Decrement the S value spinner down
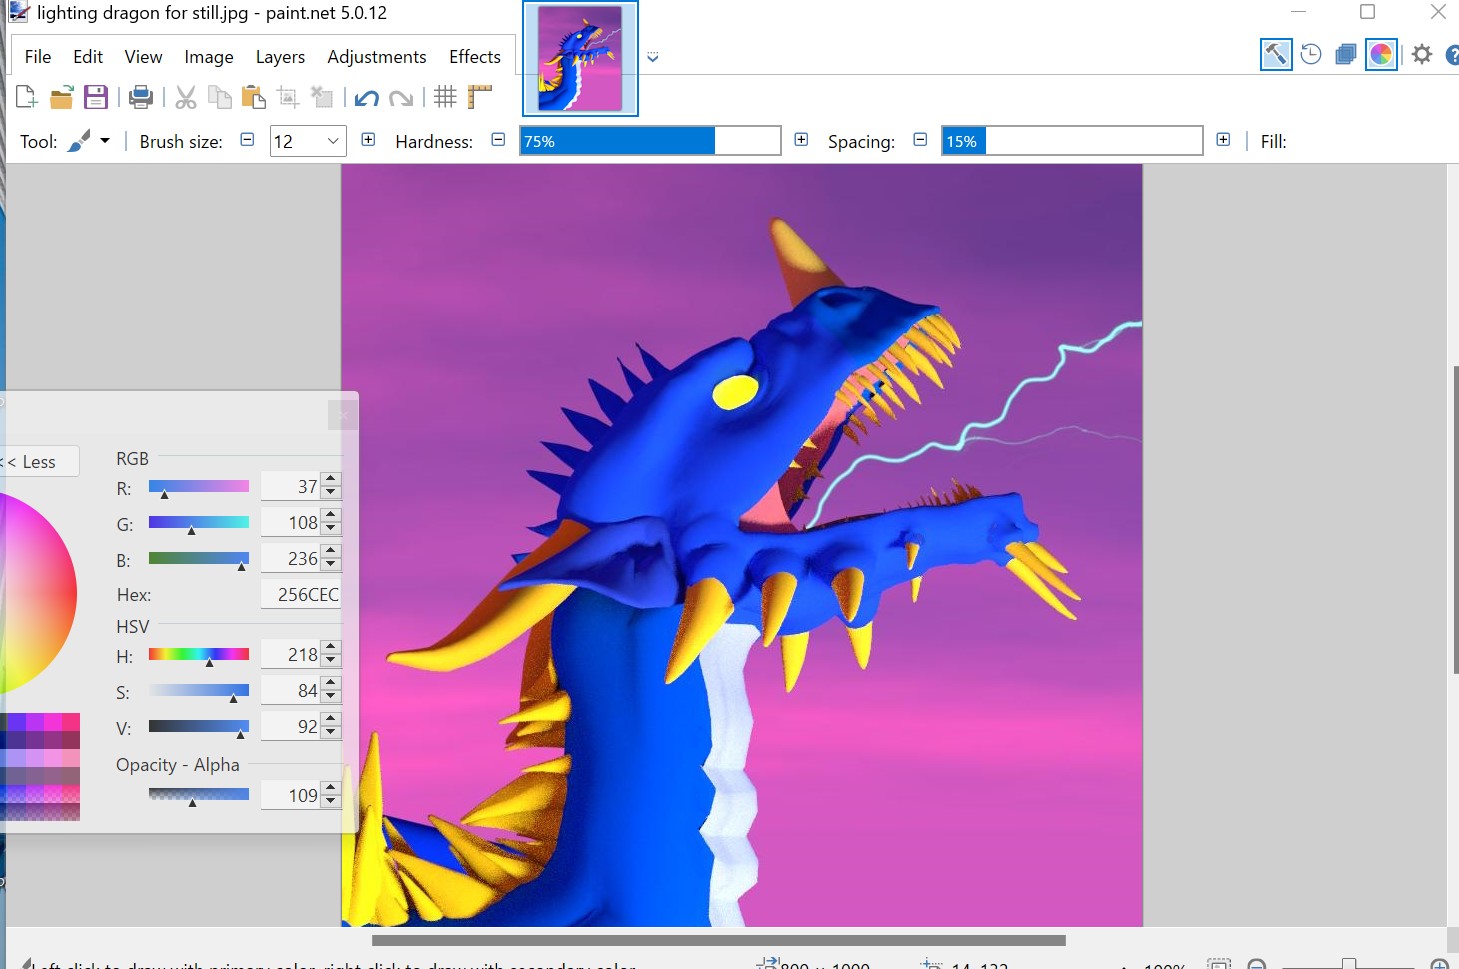This screenshot has height=969, width=1459. coord(331,698)
